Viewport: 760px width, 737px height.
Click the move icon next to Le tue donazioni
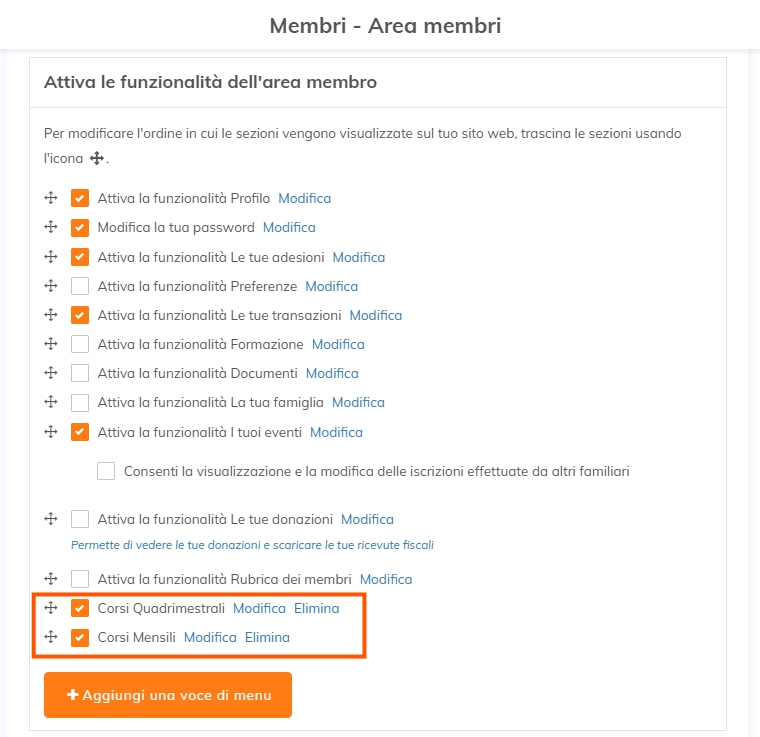click(x=50, y=519)
